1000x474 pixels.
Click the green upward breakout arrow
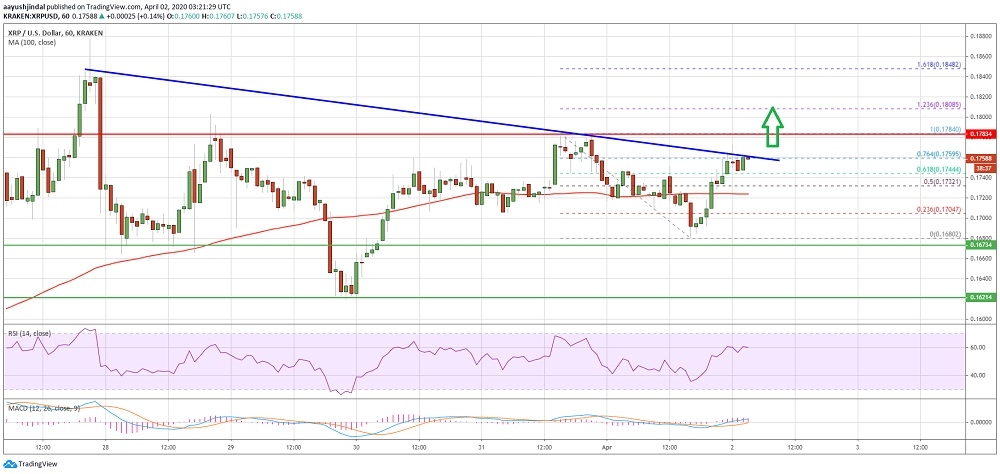point(773,121)
